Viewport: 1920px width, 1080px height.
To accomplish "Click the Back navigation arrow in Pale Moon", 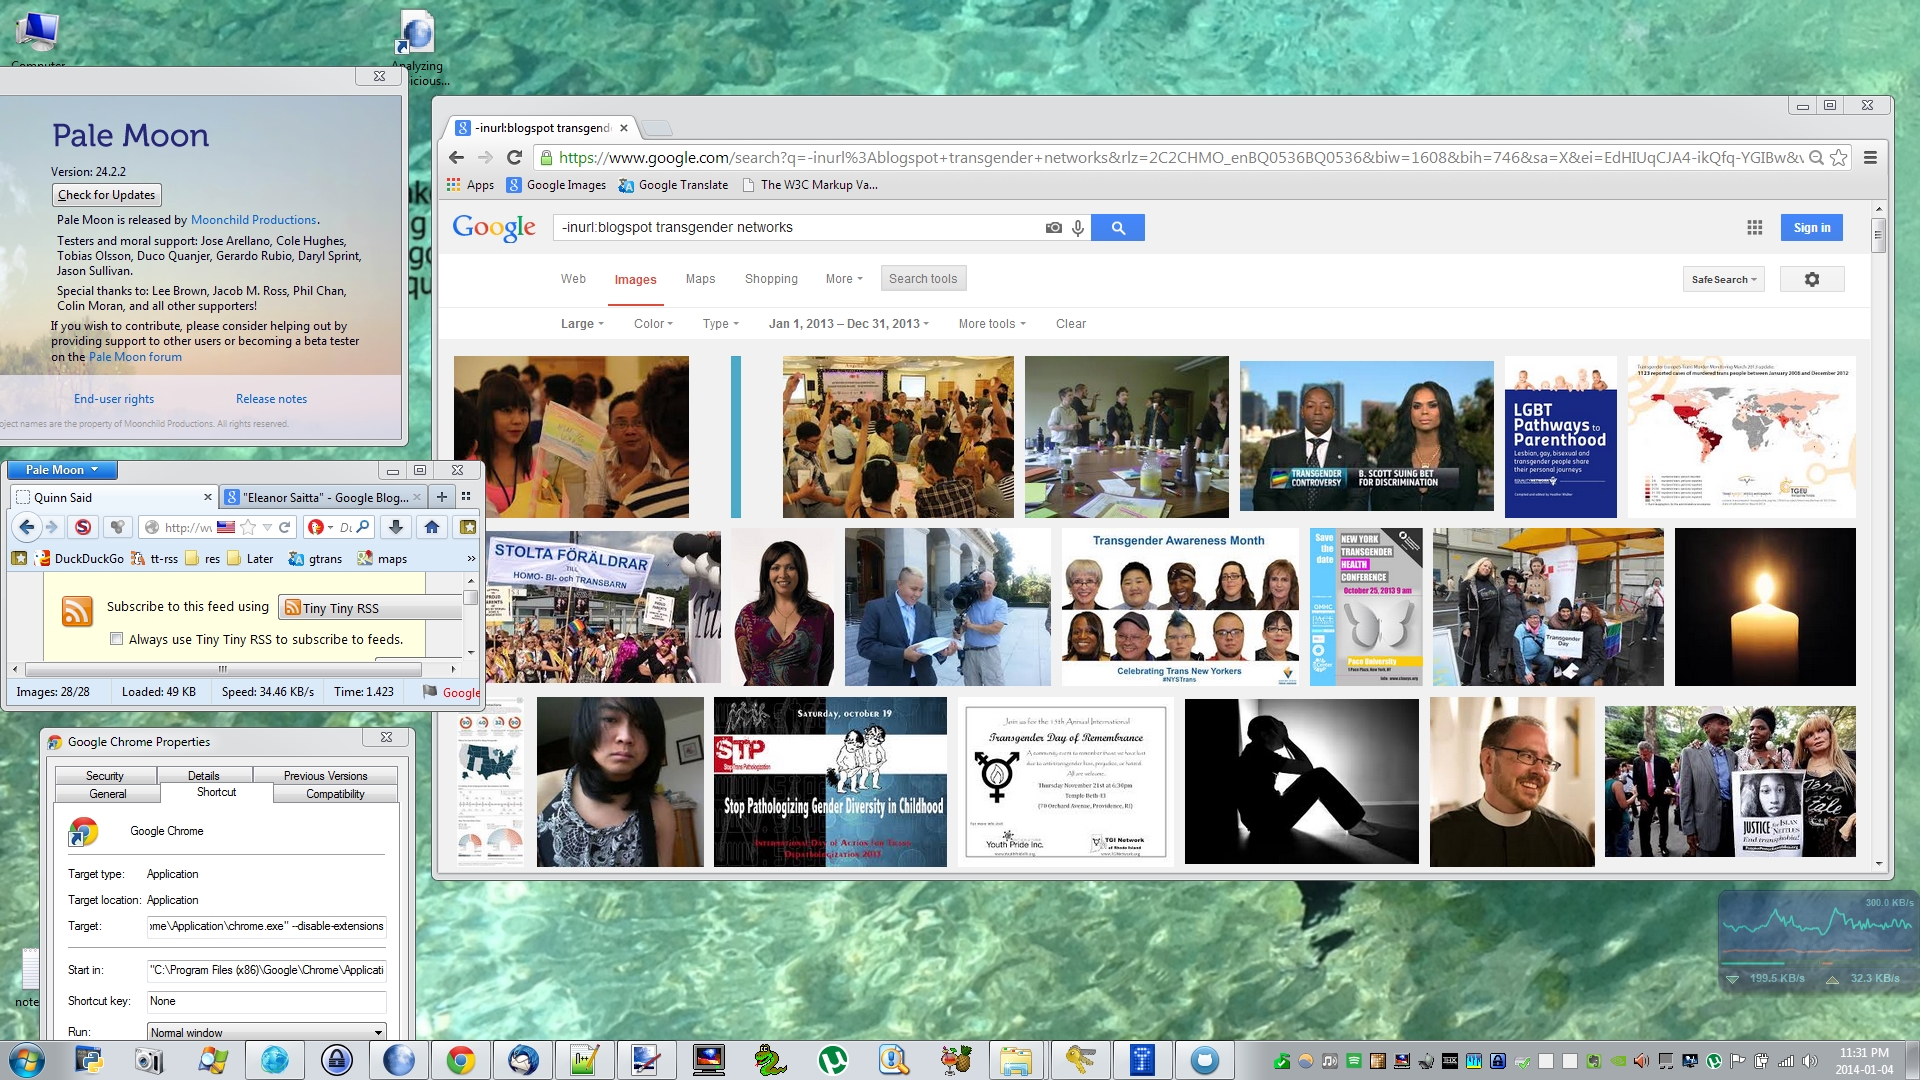I will pyautogui.click(x=24, y=527).
